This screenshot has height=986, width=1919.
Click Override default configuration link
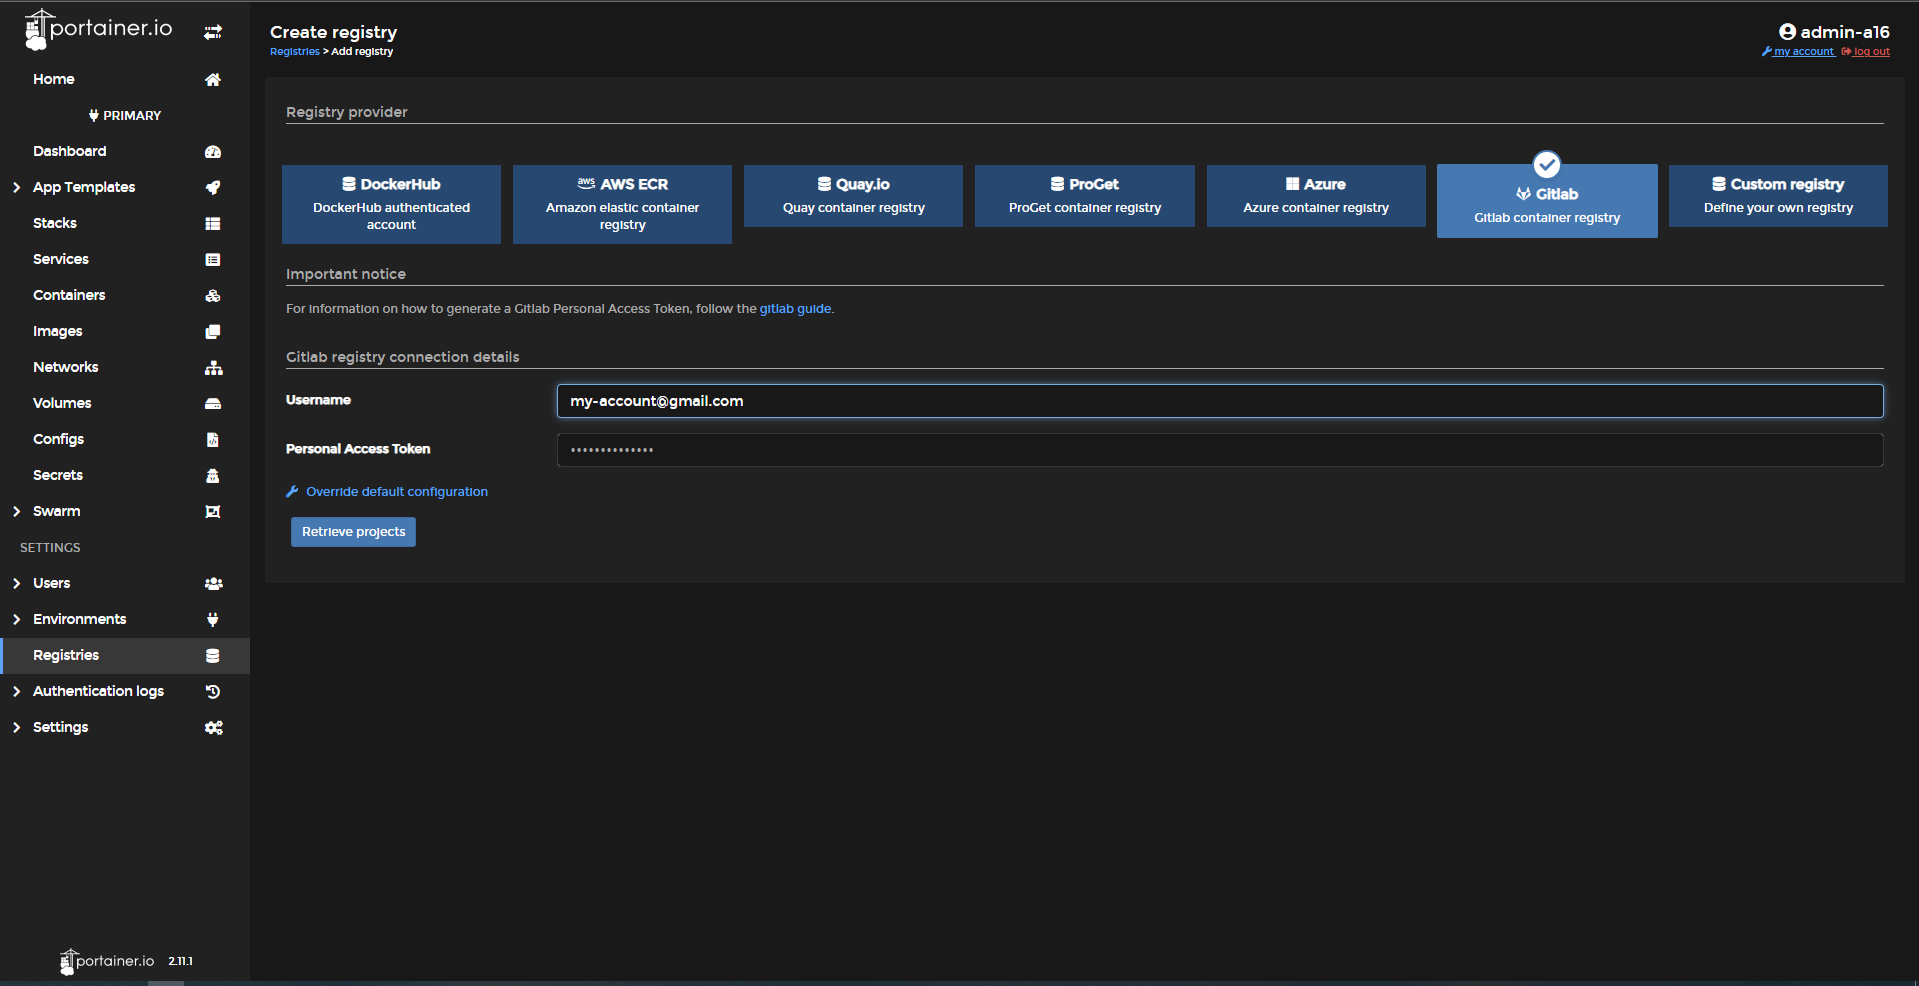click(397, 492)
